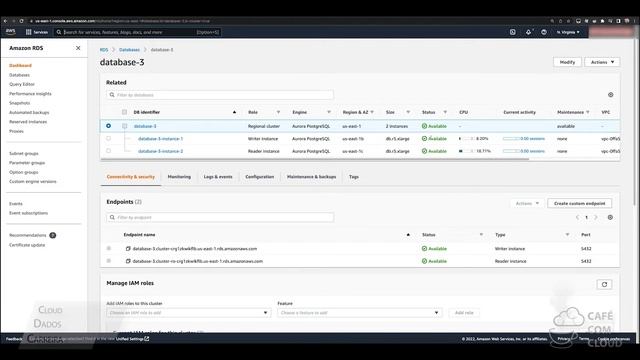The width and height of the screenshot is (640, 360).
Task: Expand the Add IAM roles dropdown
Action: click(x=188, y=313)
